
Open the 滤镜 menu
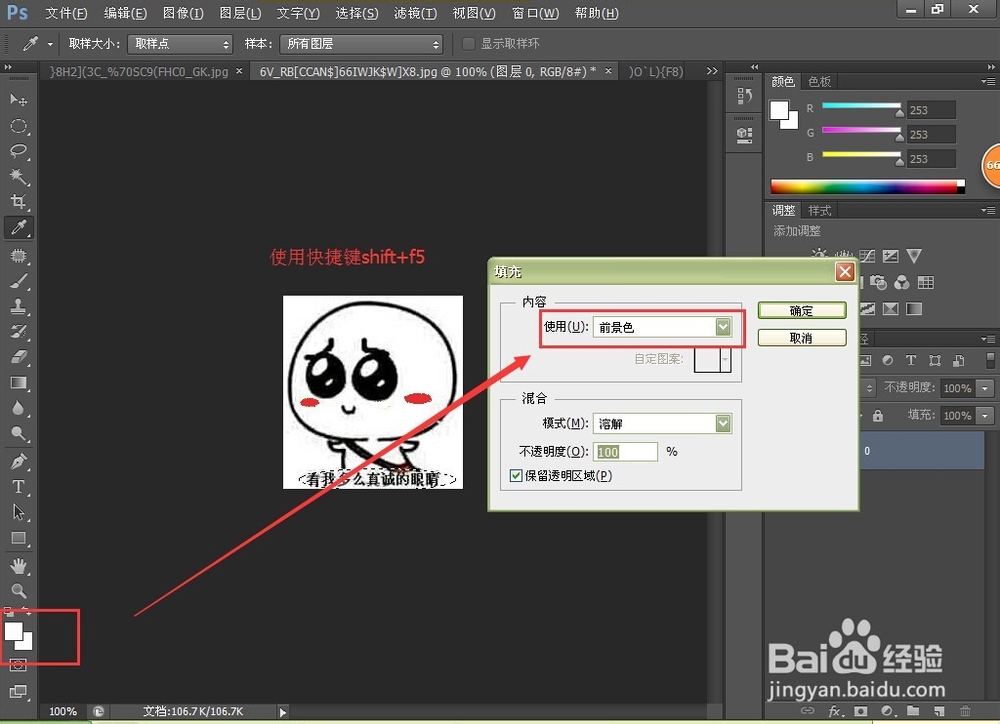point(415,13)
